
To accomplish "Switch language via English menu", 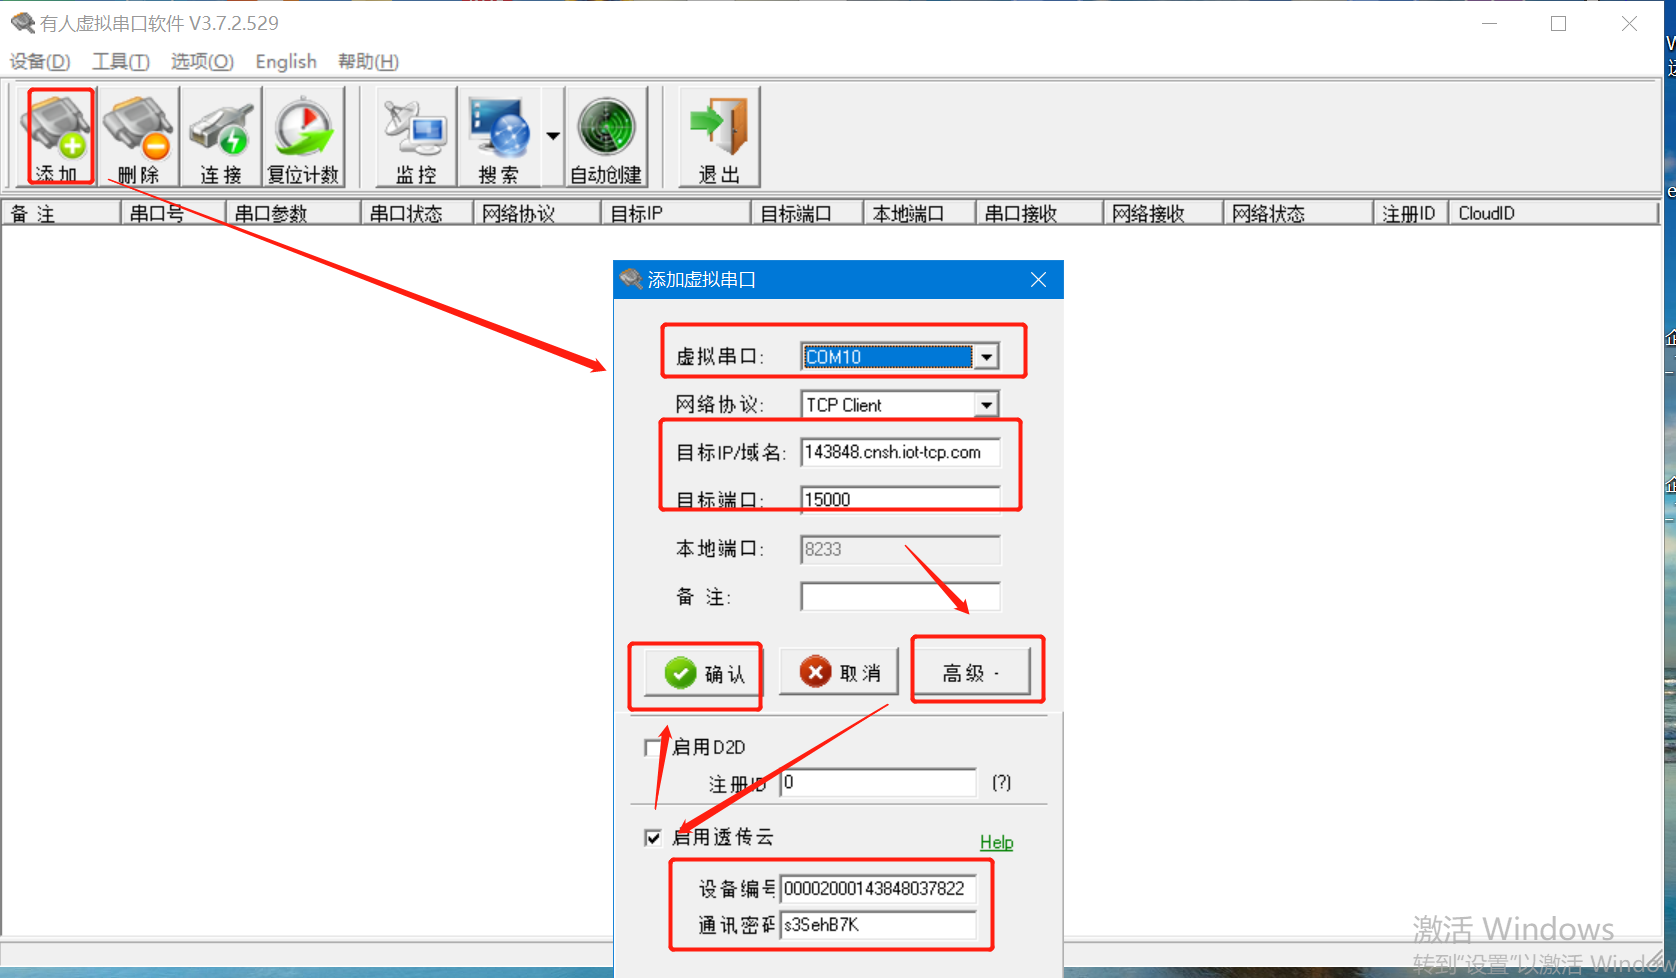I will pyautogui.click(x=286, y=62).
